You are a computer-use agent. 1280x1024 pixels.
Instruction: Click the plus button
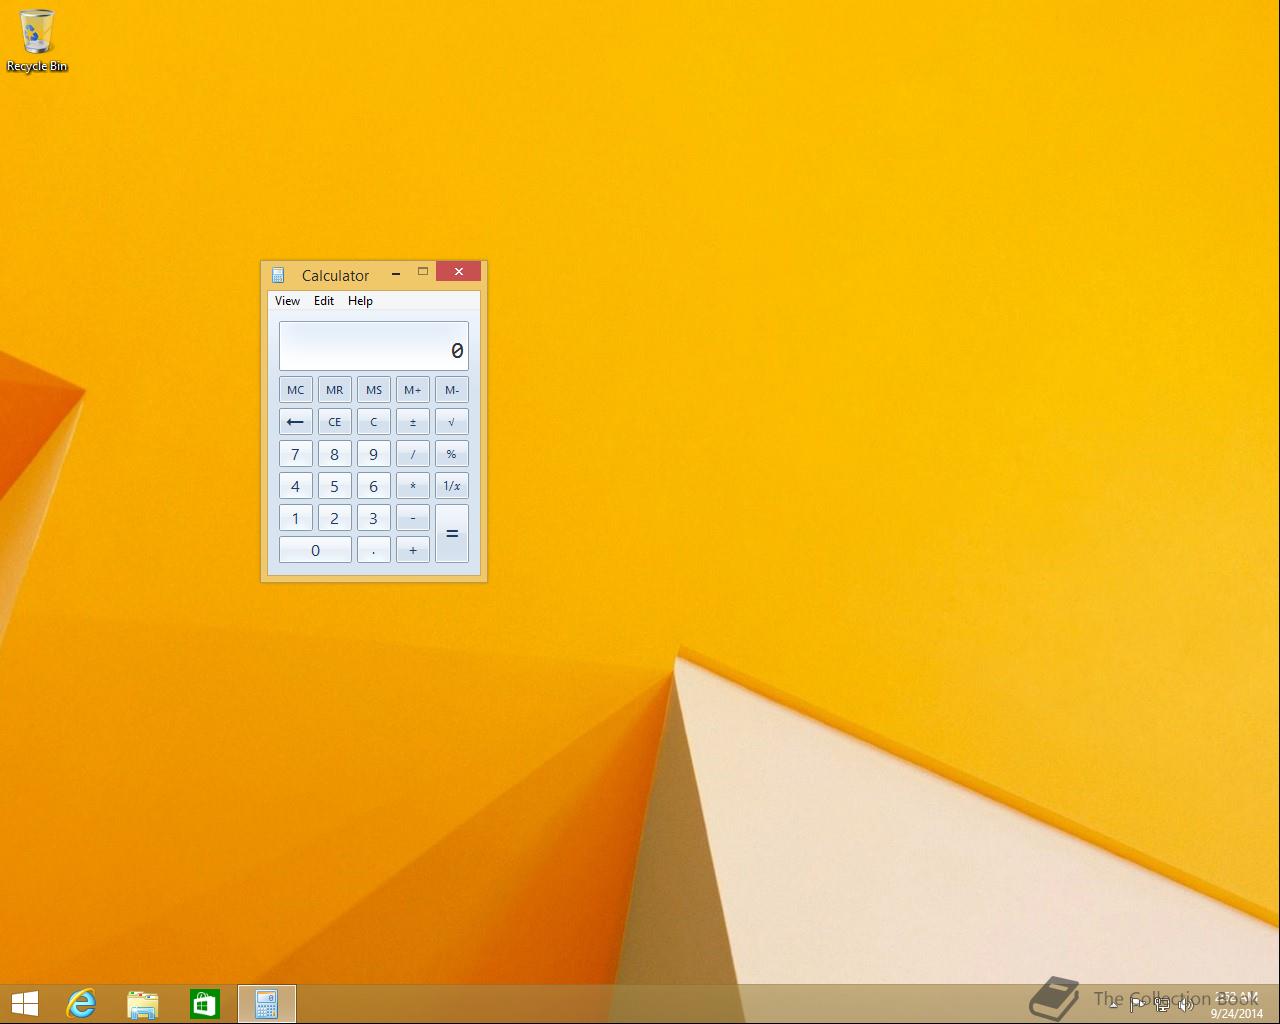pos(413,550)
